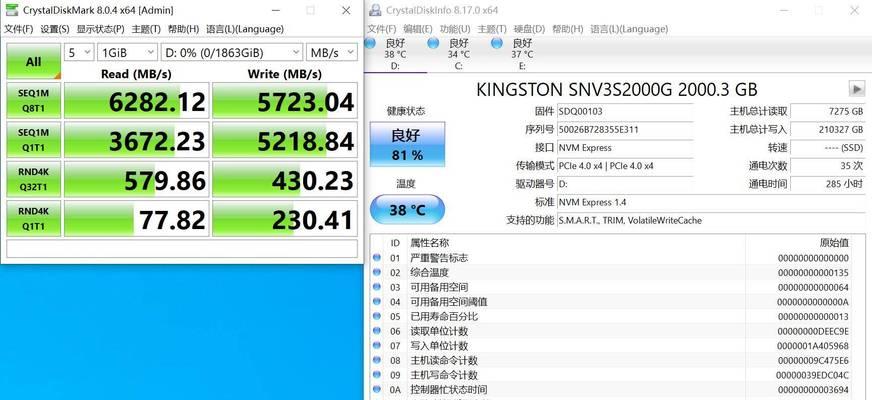Screen dimensions: 872x400
Task: Click the firmware field SDQ00103
Action: (x=625, y=111)
